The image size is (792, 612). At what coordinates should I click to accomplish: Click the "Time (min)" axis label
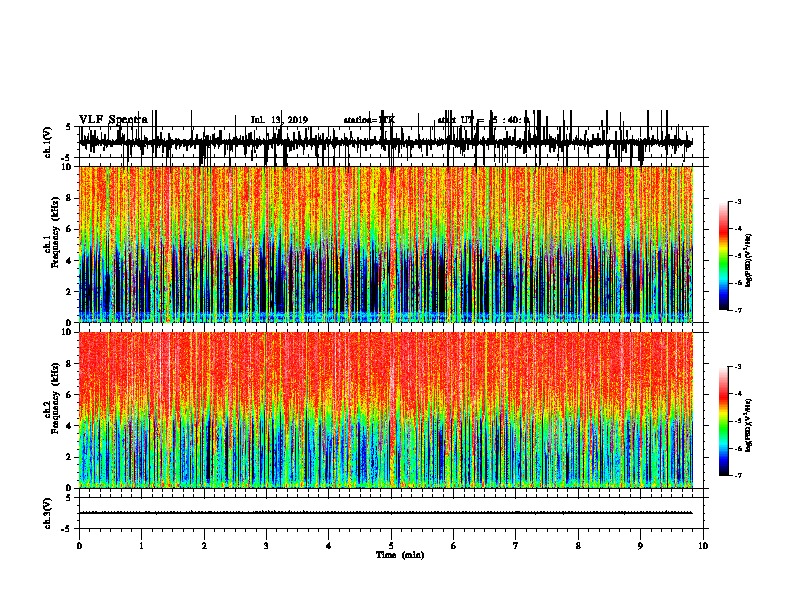(400, 555)
